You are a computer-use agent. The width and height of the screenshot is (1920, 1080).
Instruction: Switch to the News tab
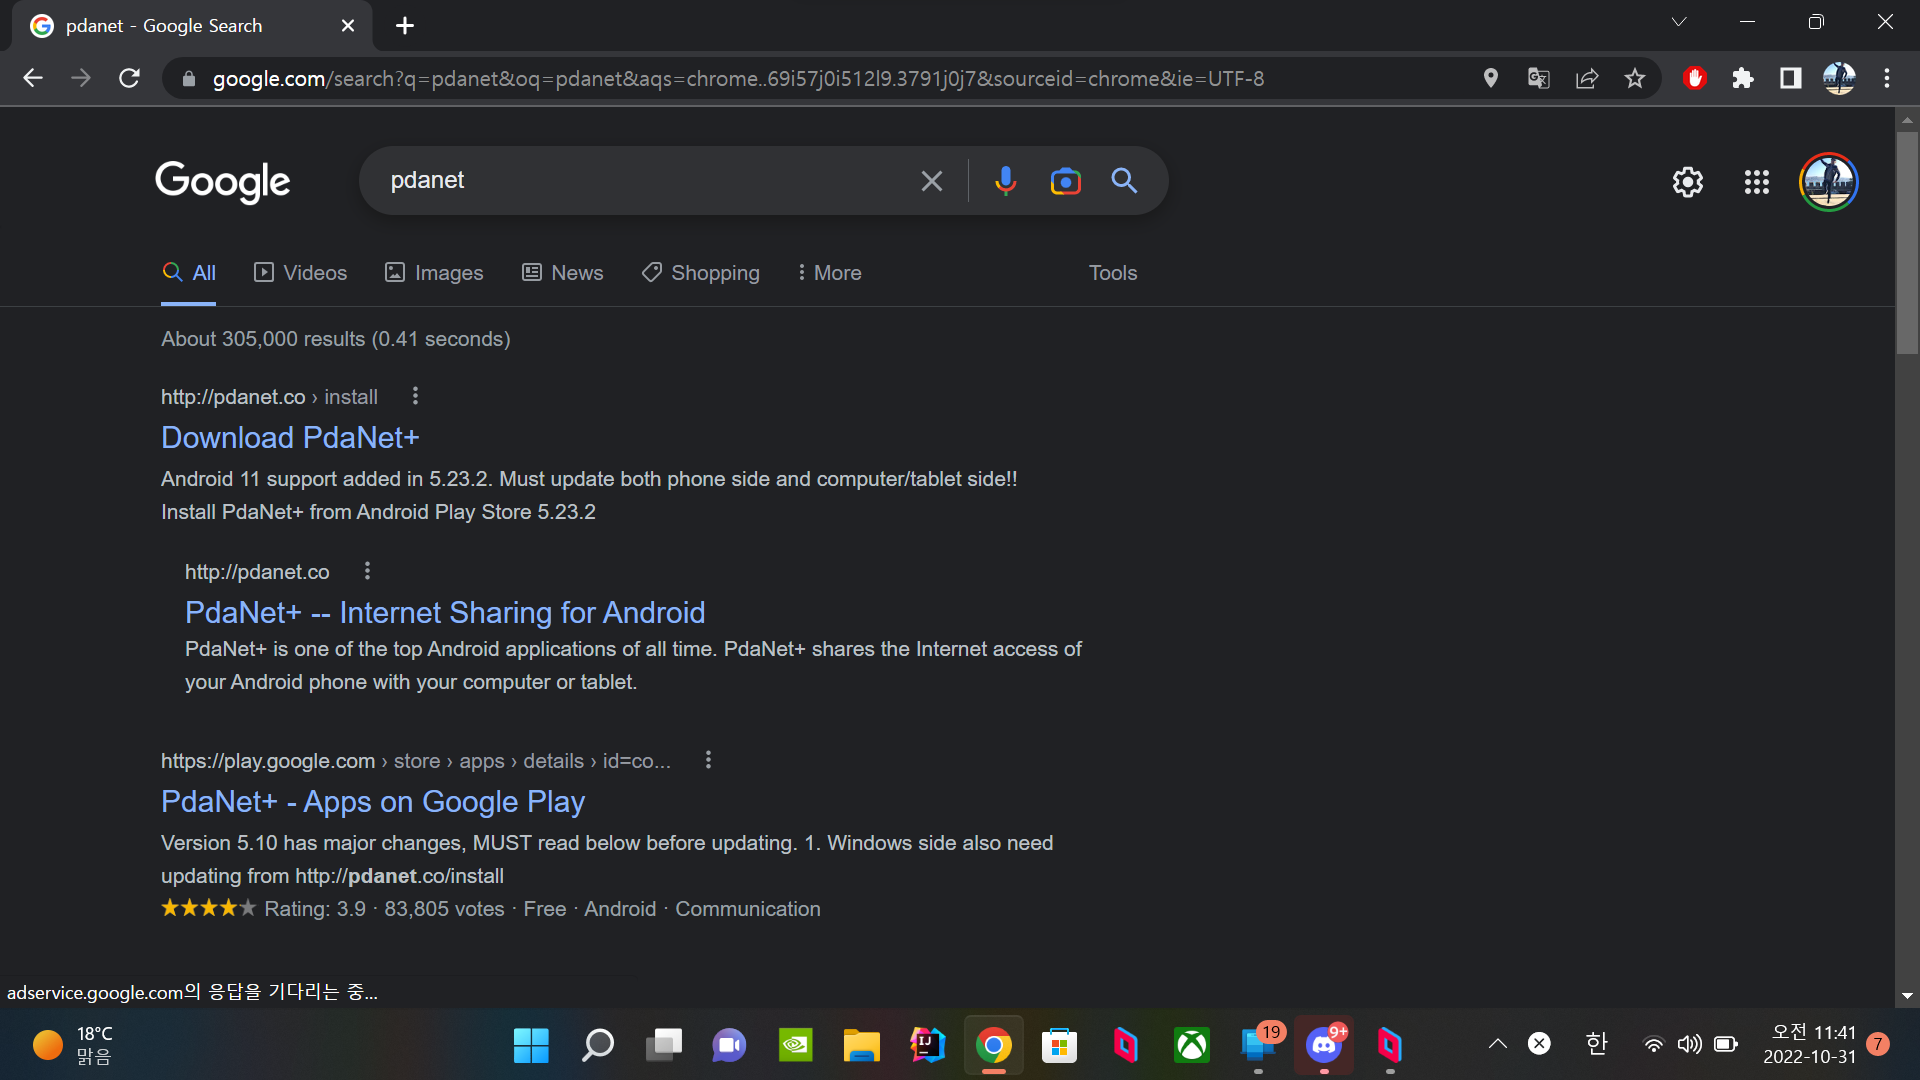[563, 273]
